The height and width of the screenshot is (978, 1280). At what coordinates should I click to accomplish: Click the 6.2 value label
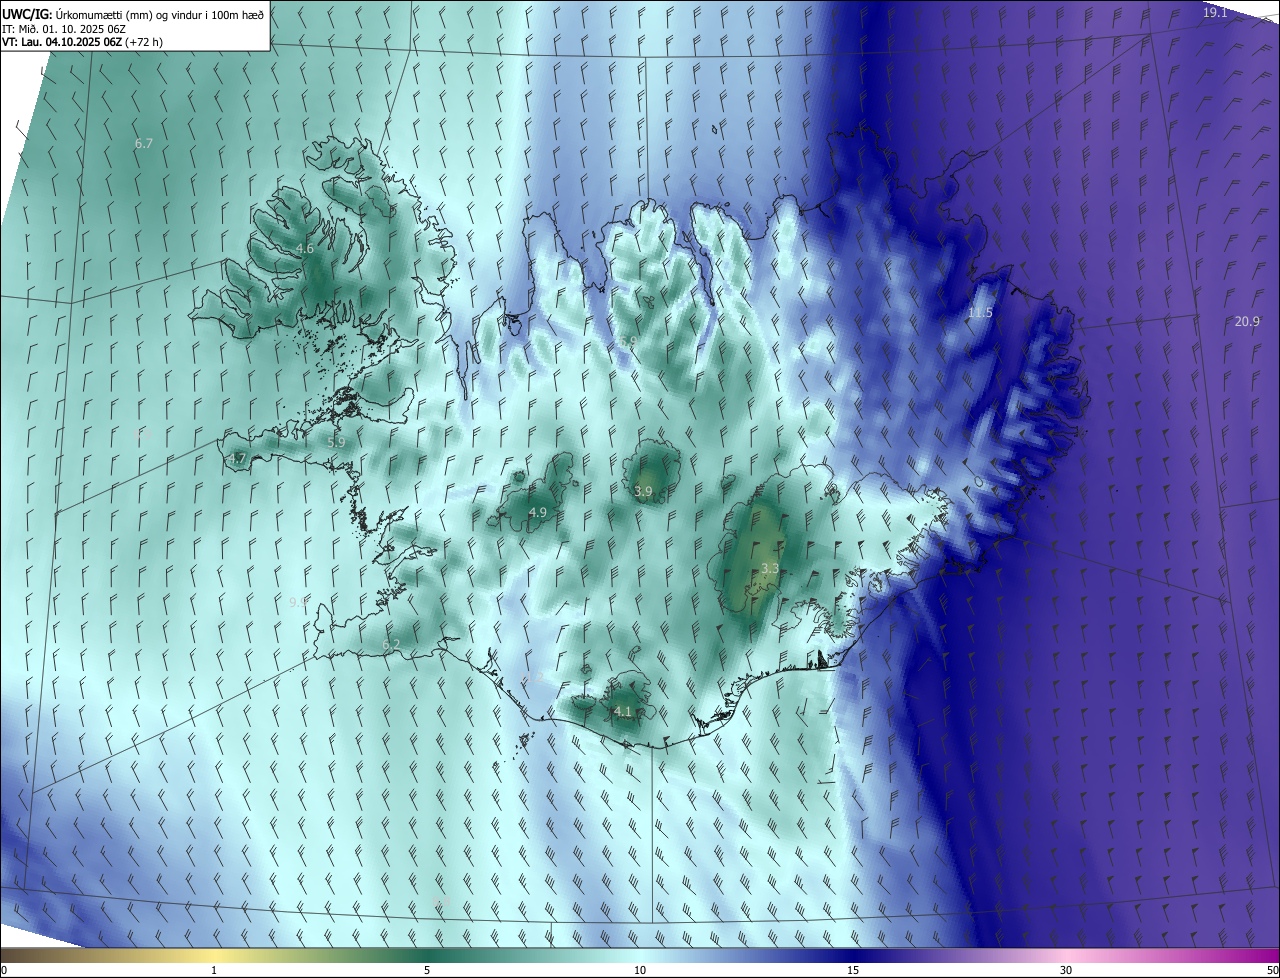[391, 644]
